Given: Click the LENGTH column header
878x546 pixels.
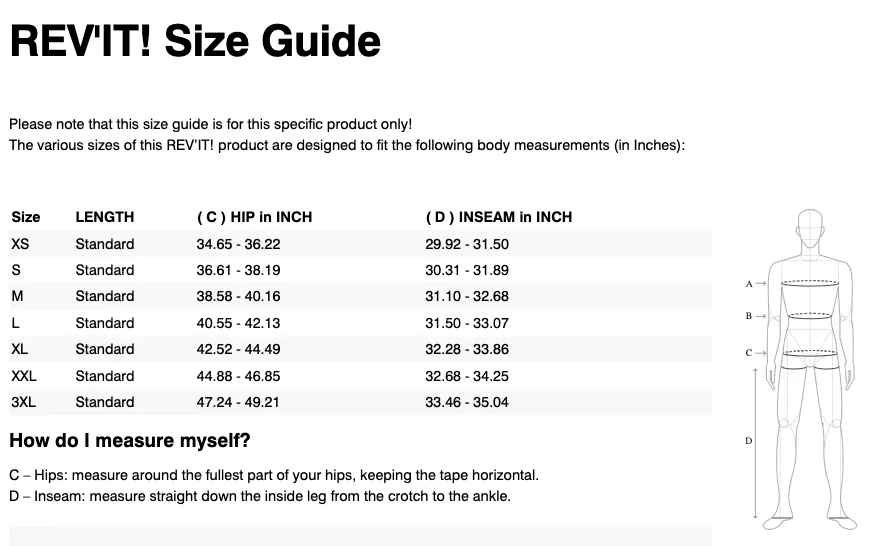Looking at the screenshot, I should coord(105,217).
